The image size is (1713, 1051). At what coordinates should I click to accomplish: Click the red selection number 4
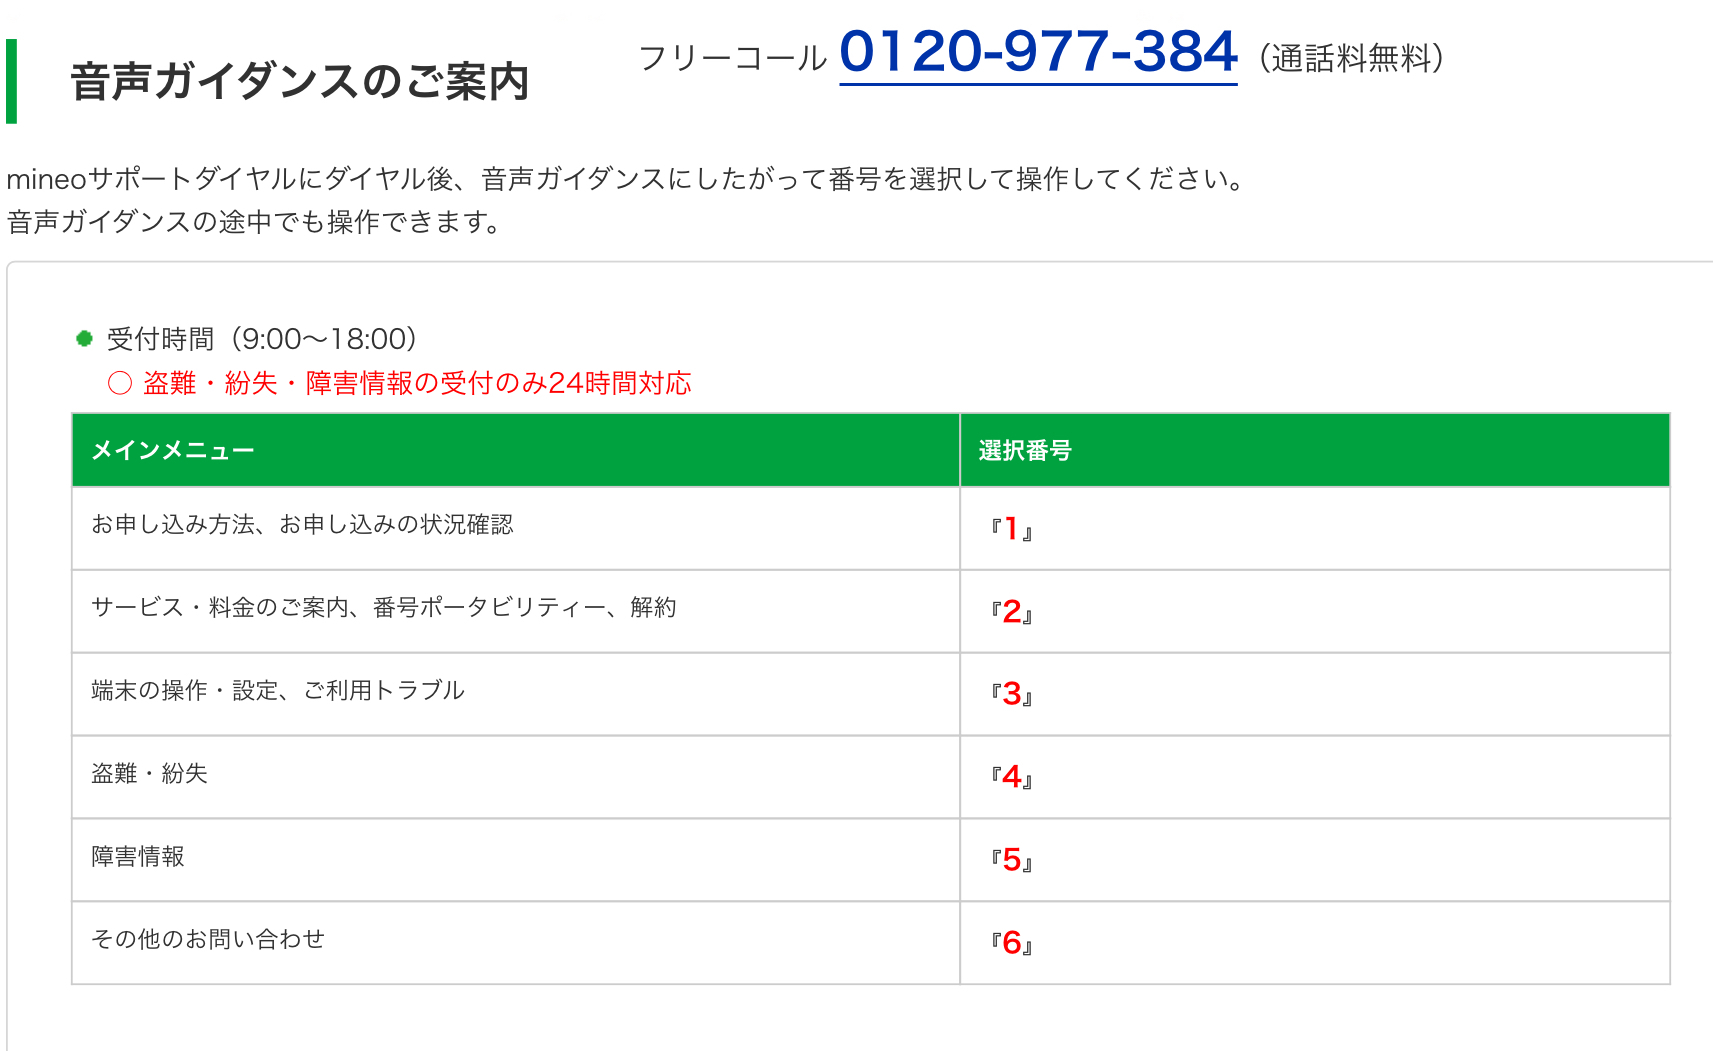1012,777
